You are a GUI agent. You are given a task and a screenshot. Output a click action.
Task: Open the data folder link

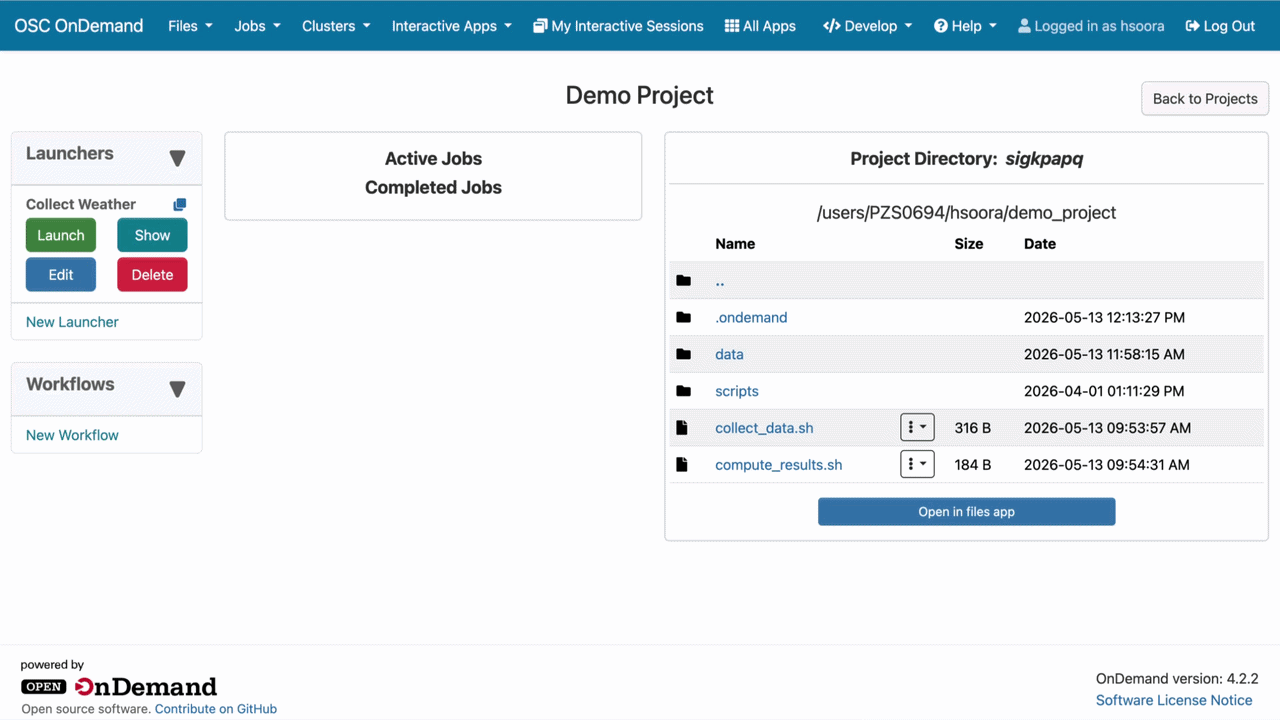[729, 354]
